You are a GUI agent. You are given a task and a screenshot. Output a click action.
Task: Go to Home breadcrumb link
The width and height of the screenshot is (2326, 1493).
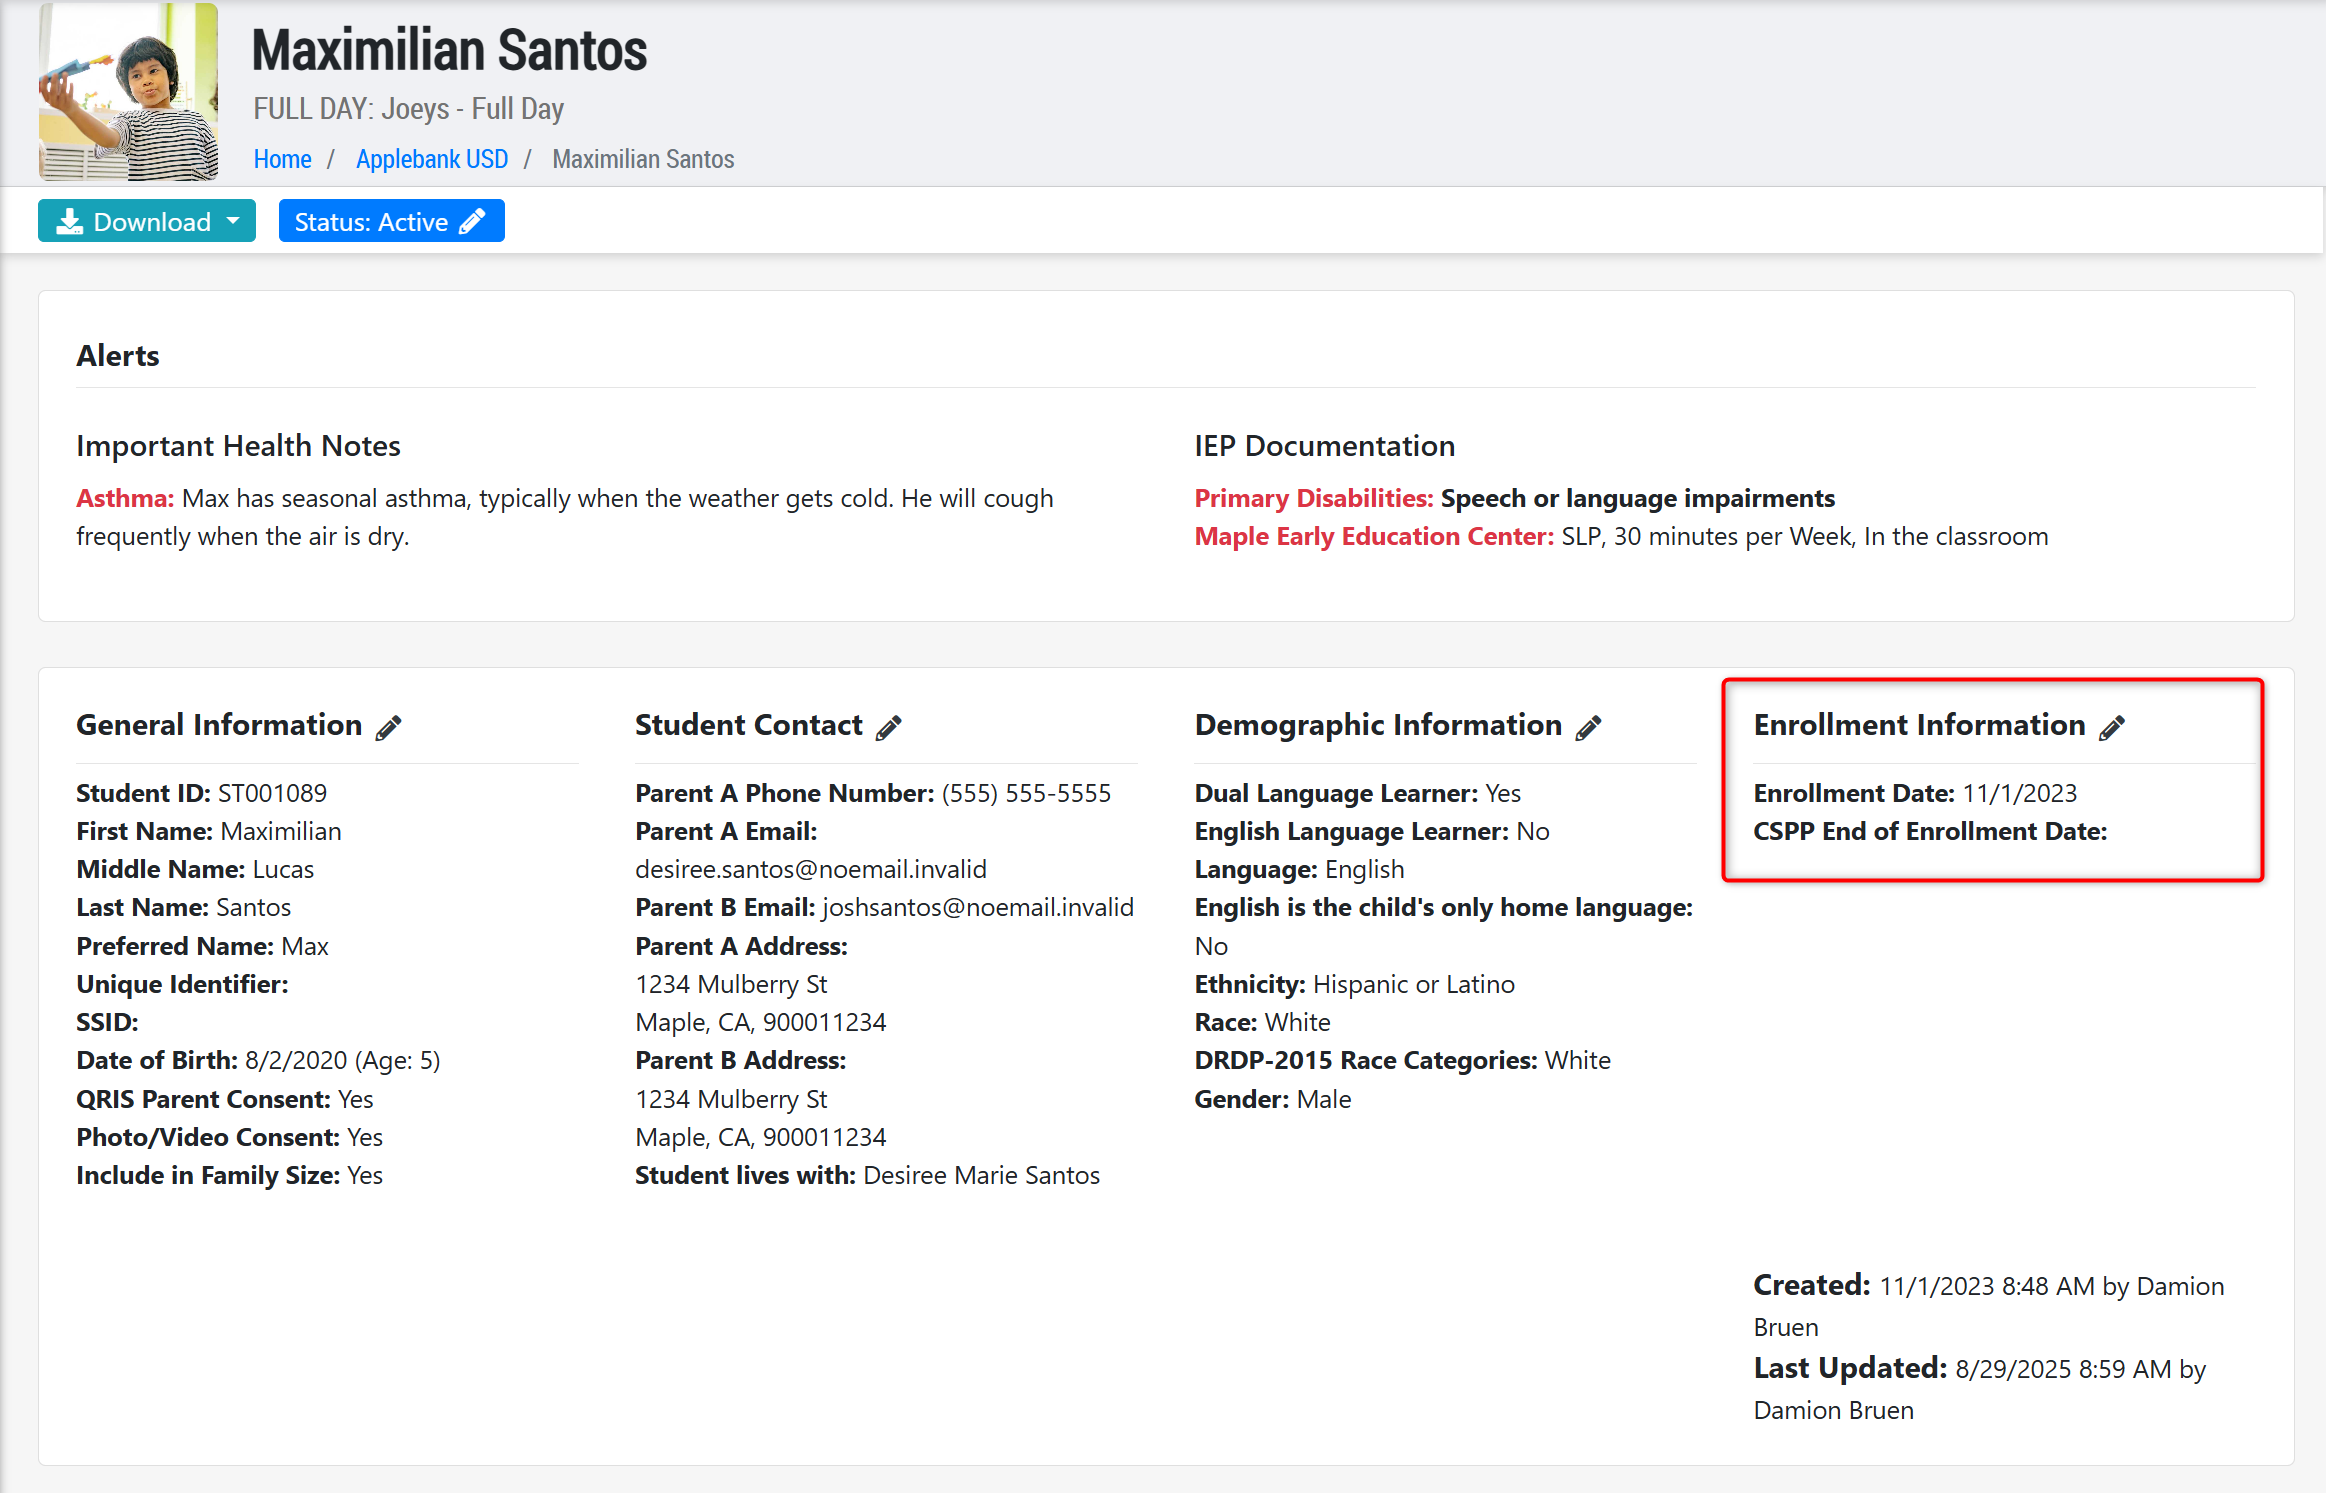tap(282, 159)
